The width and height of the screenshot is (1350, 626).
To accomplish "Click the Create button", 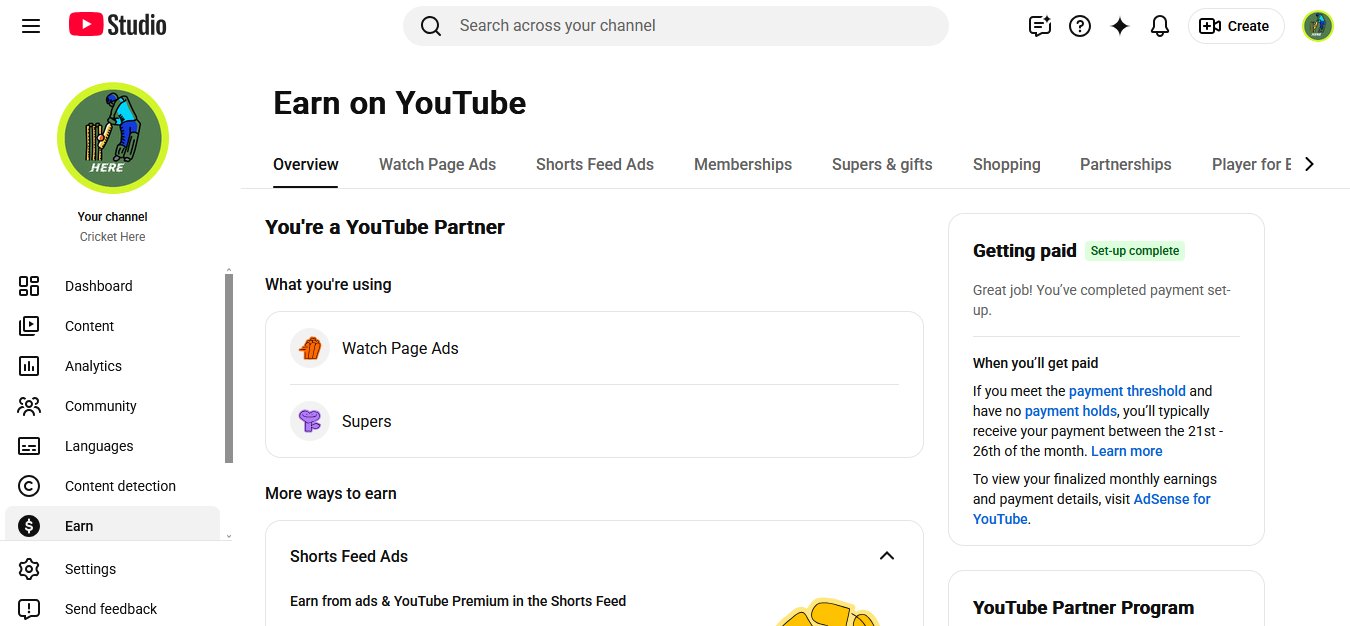I will click(1236, 26).
